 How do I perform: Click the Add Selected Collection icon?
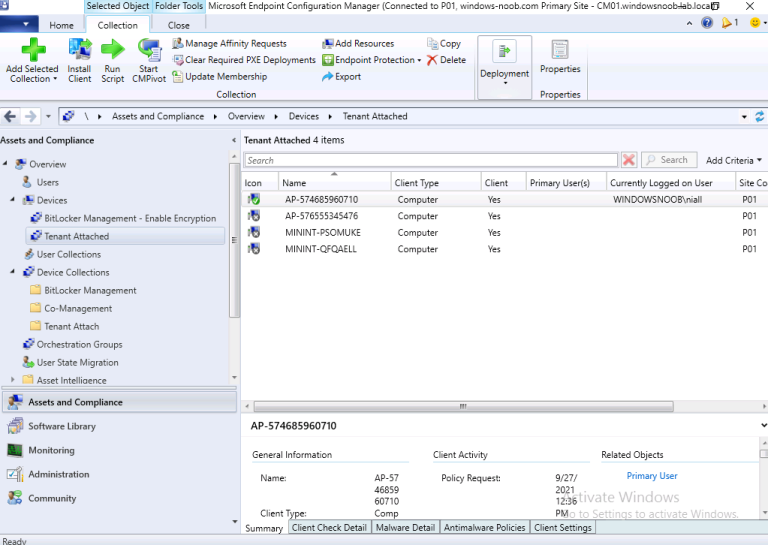(x=33, y=50)
